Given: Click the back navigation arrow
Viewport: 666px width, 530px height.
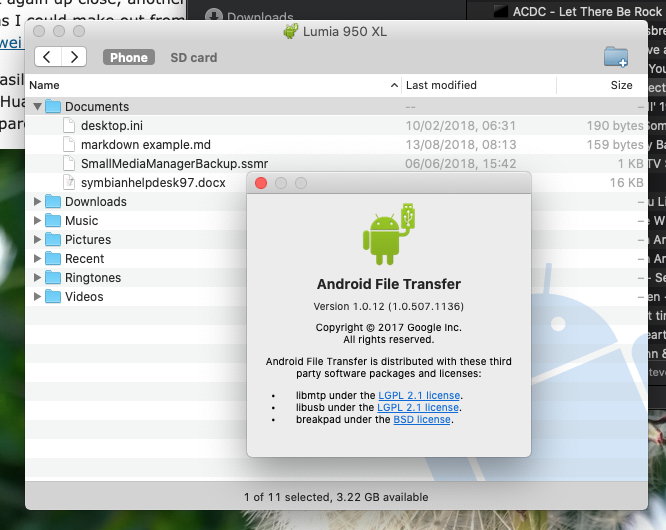Looking at the screenshot, I should click(x=48, y=57).
